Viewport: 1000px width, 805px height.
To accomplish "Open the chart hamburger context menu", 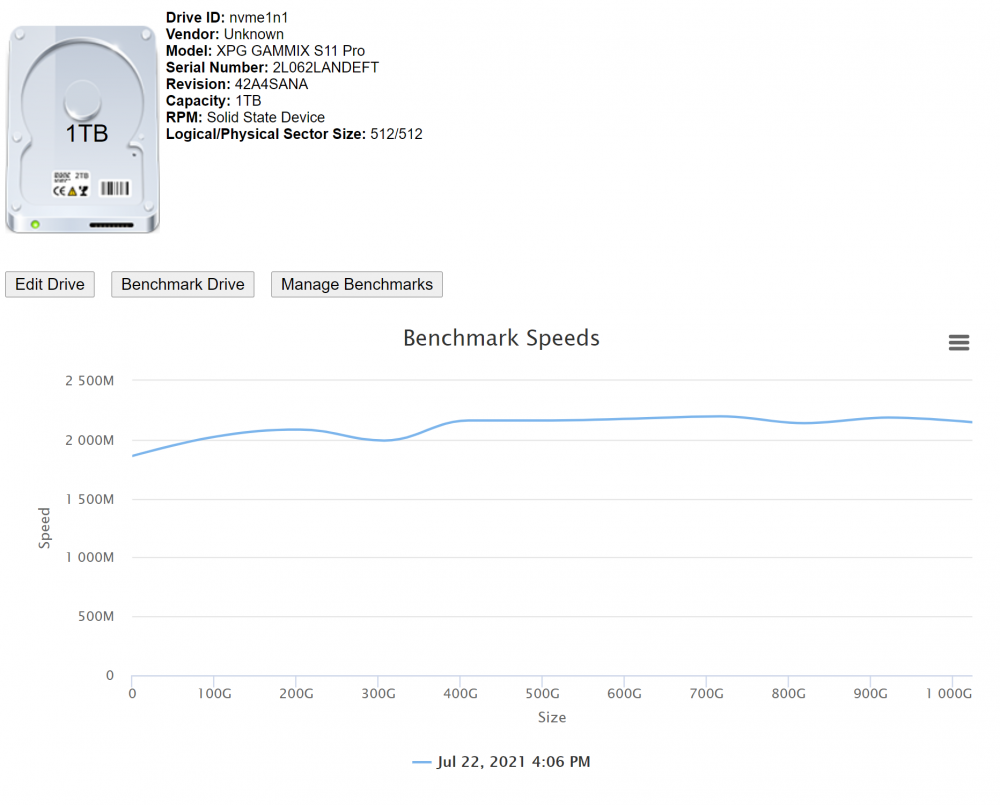I will click(959, 343).
